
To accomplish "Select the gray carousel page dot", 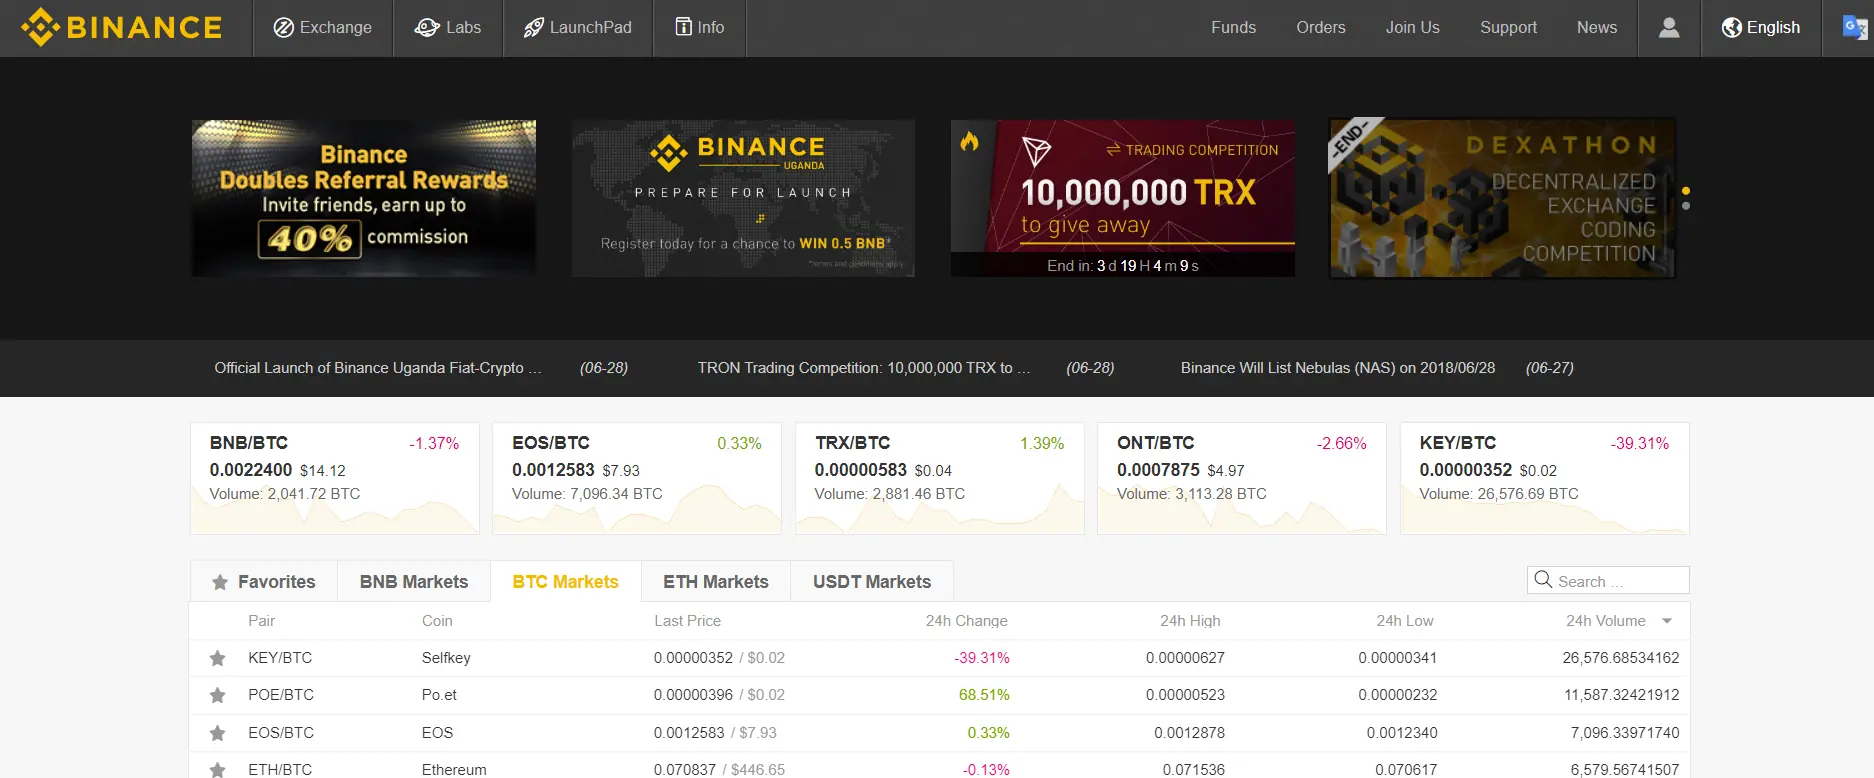I will pos(1686,206).
